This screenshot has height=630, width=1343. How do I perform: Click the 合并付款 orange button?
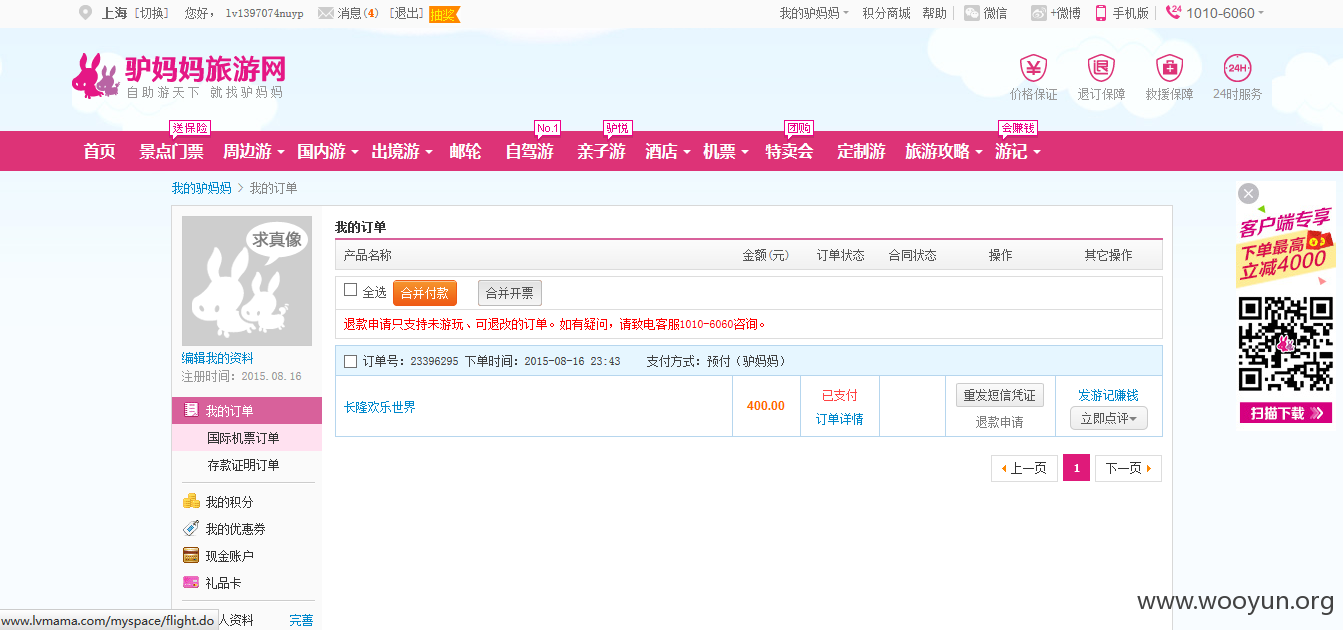425,293
